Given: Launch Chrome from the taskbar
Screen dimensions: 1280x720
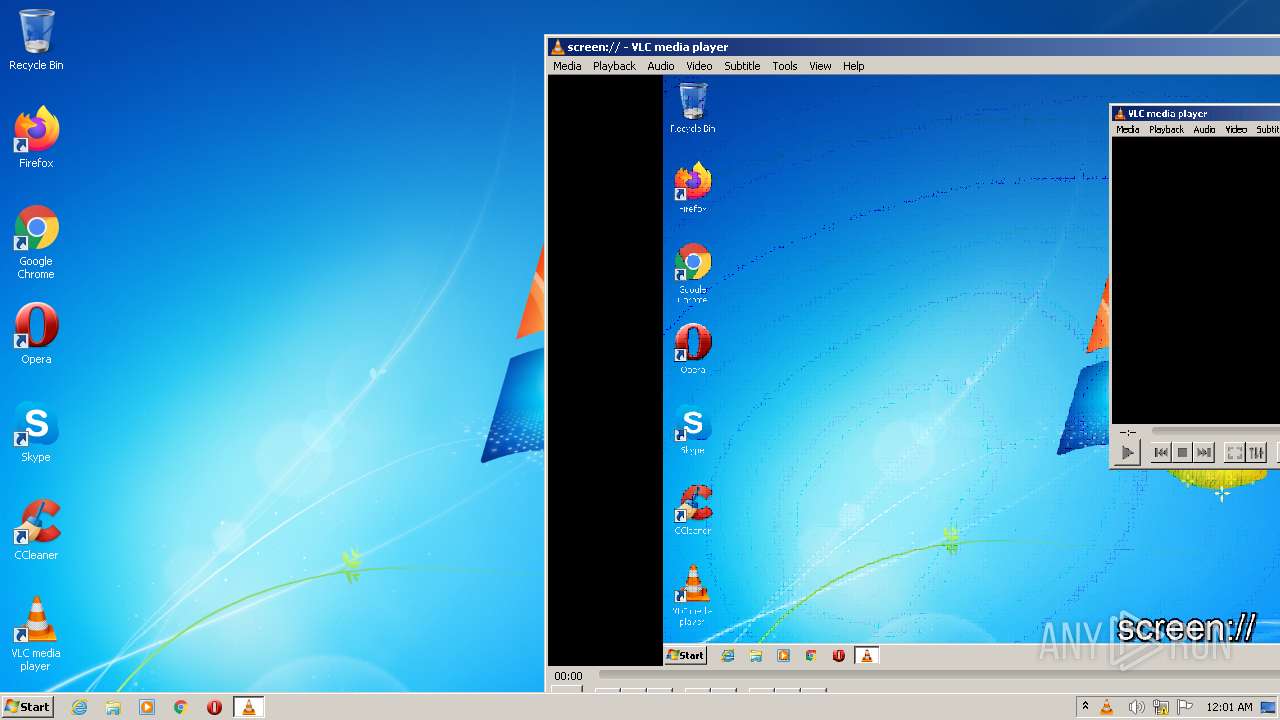Looking at the screenshot, I should click(x=181, y=707).
